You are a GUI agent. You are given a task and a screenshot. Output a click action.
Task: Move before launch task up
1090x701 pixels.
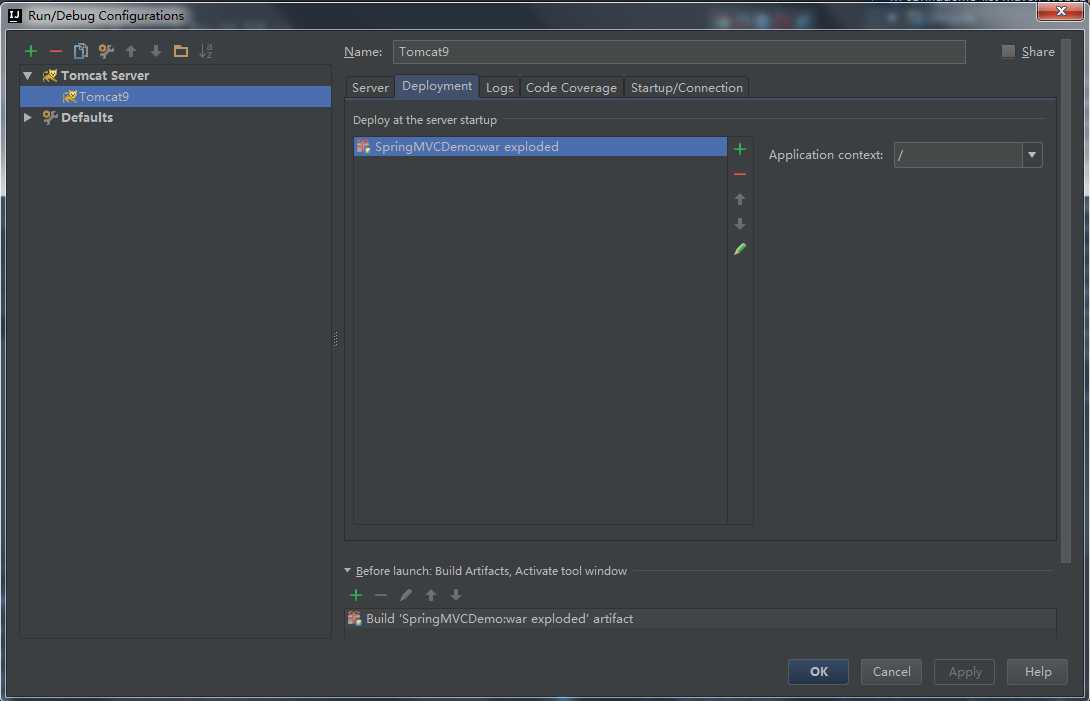[x=431, y=595]
